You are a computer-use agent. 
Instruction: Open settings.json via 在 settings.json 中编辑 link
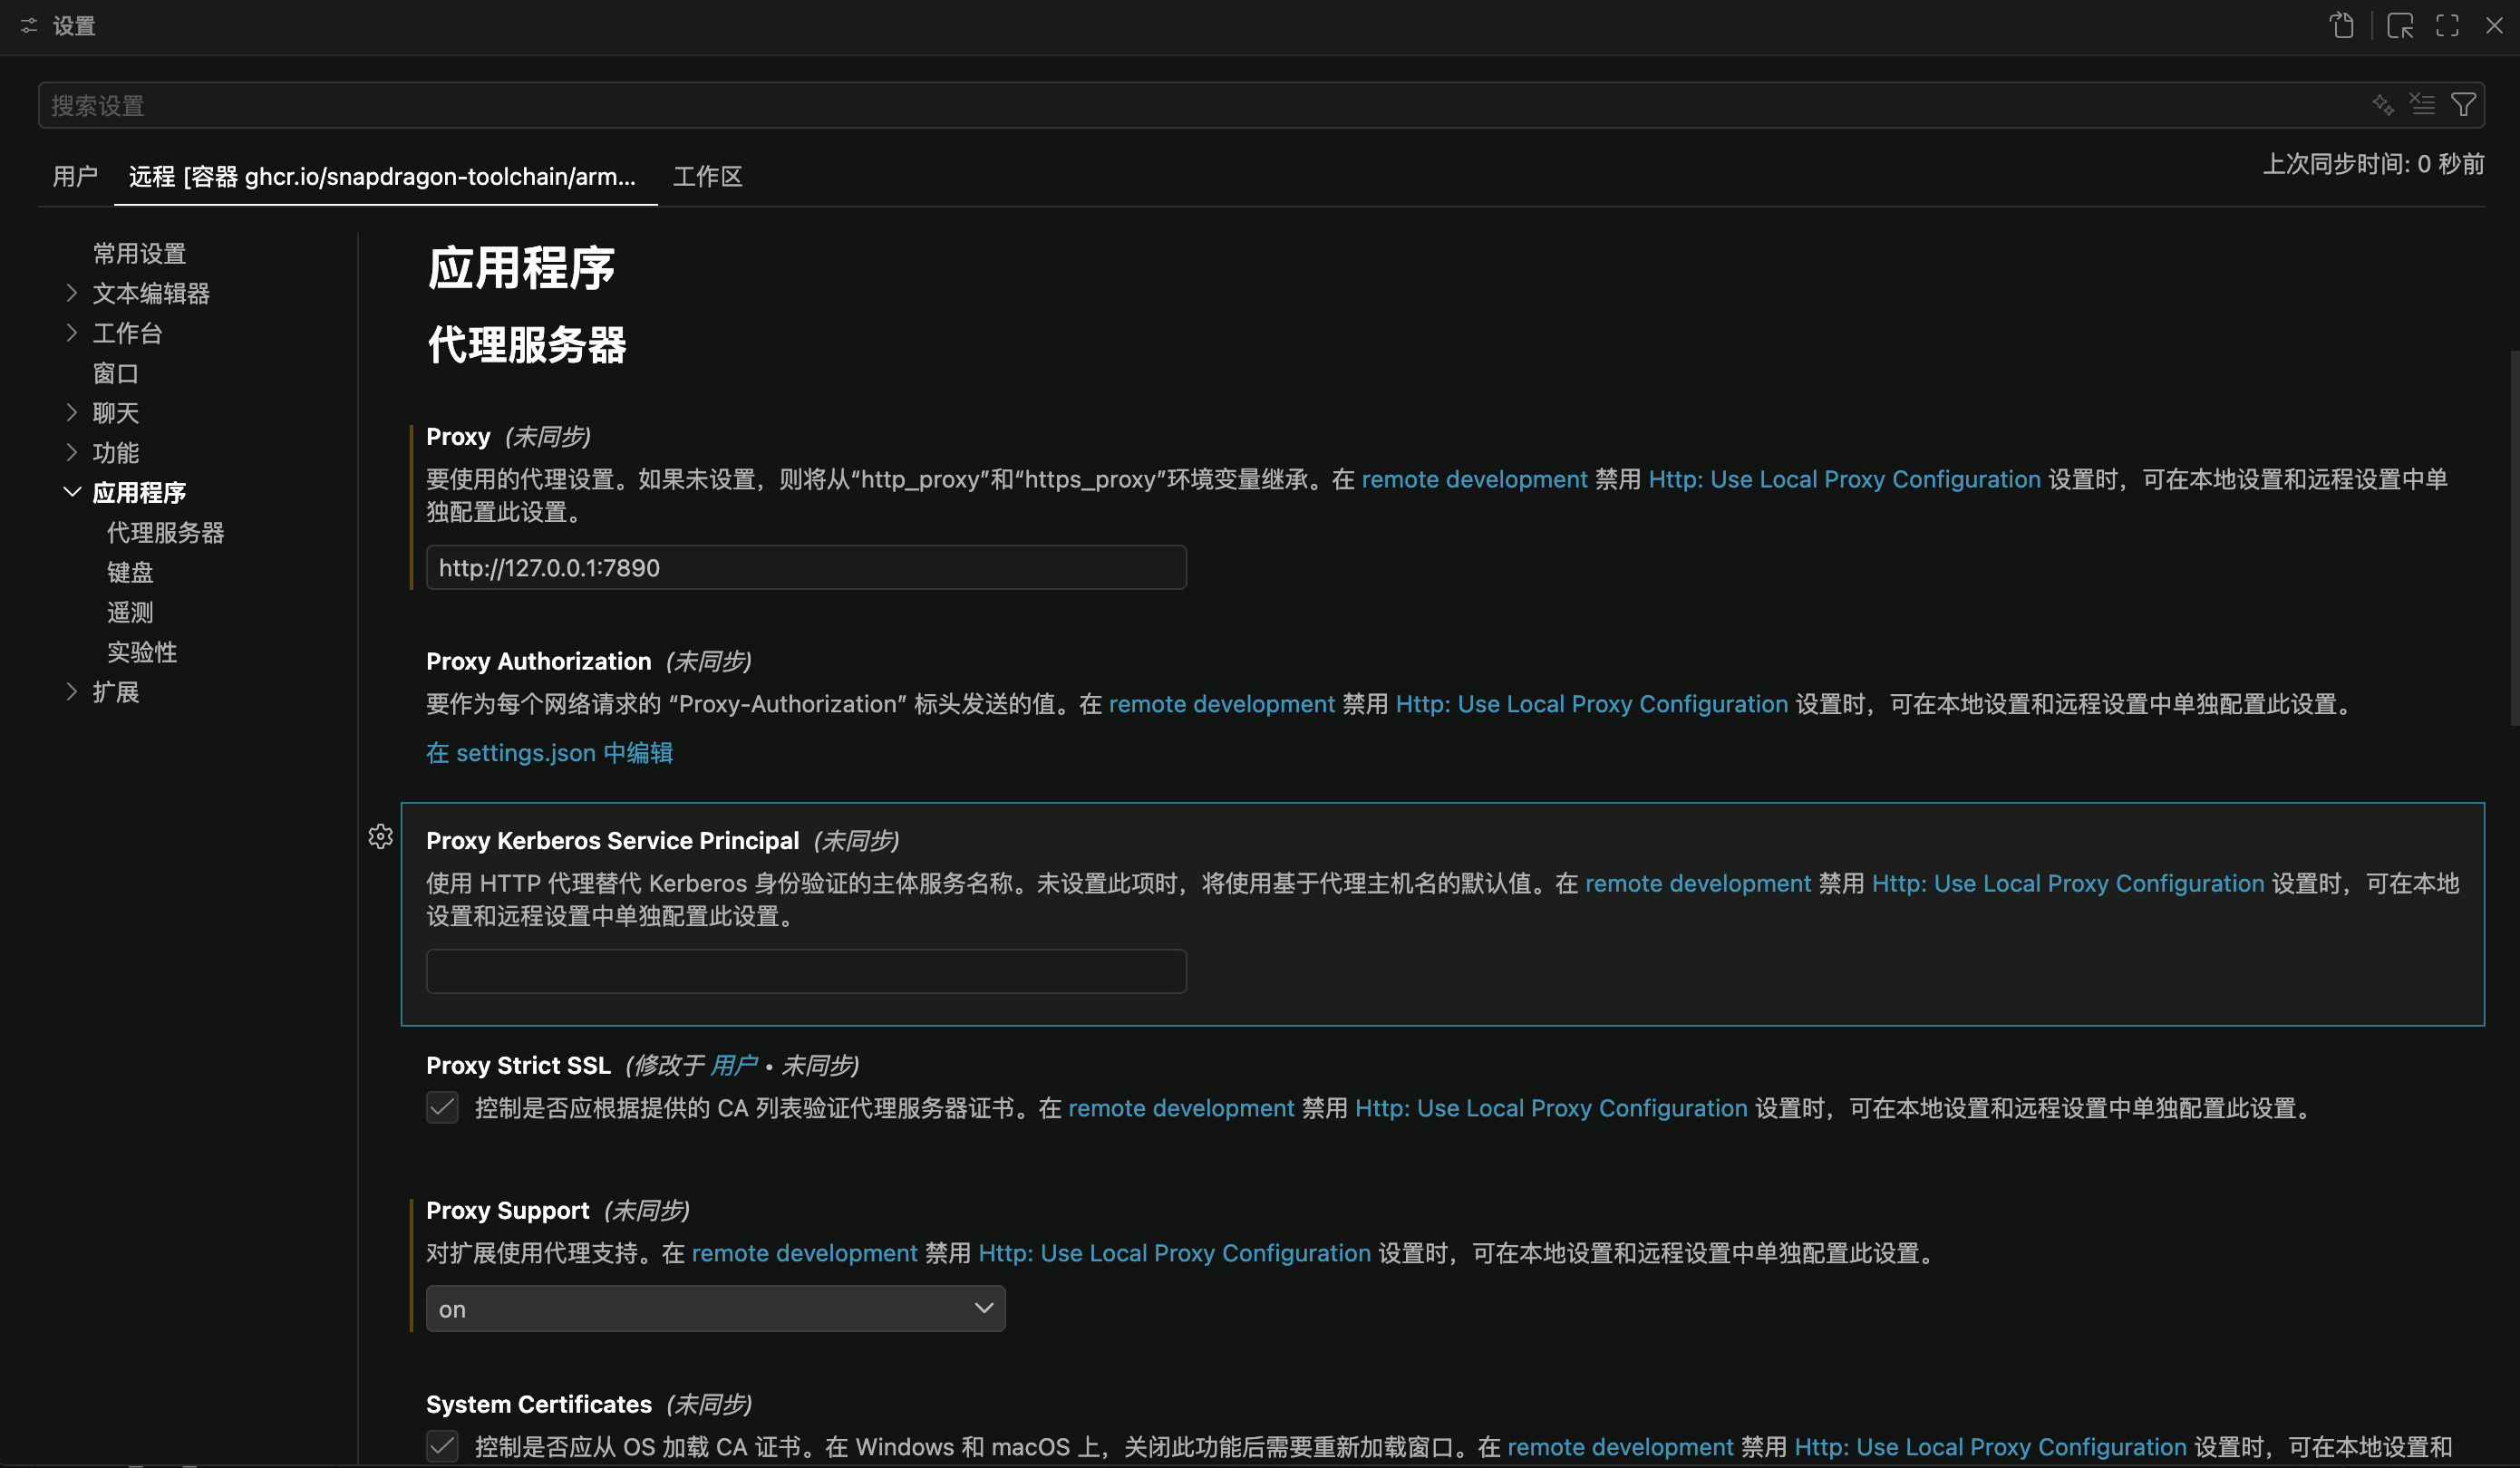click(x=549, y=752)
